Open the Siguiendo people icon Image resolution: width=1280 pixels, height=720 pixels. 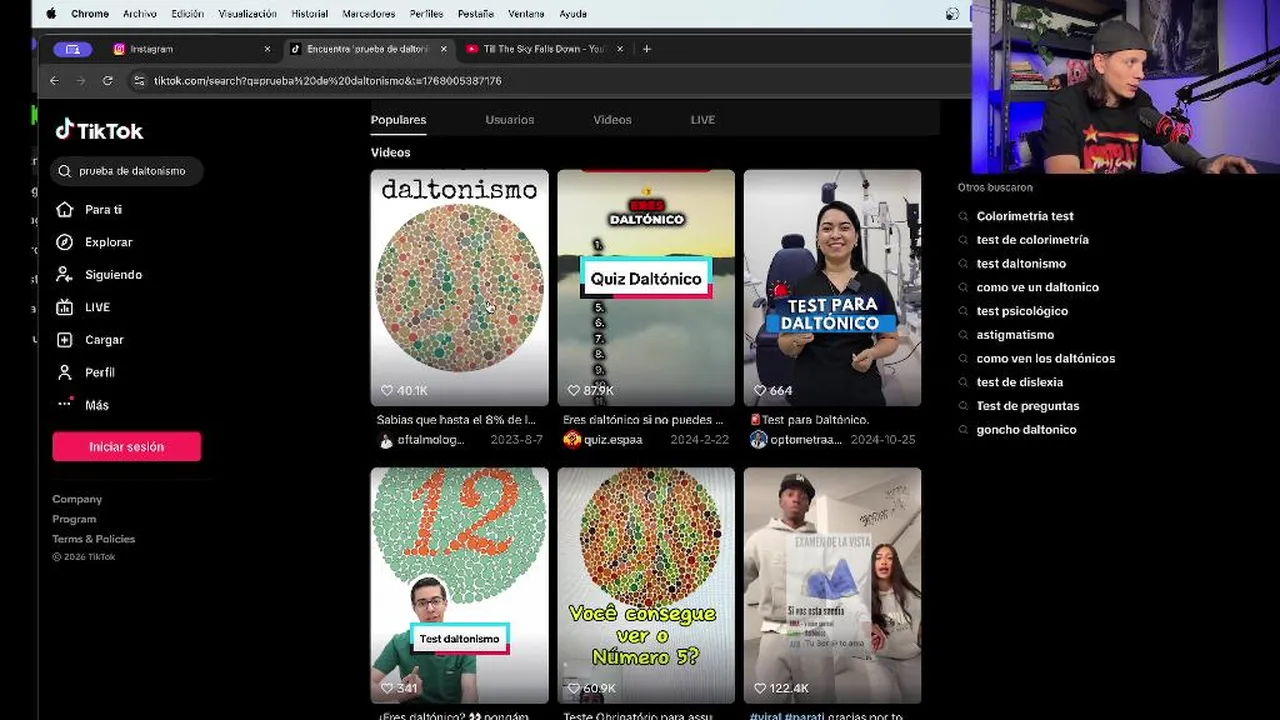[x=65, y=274]
